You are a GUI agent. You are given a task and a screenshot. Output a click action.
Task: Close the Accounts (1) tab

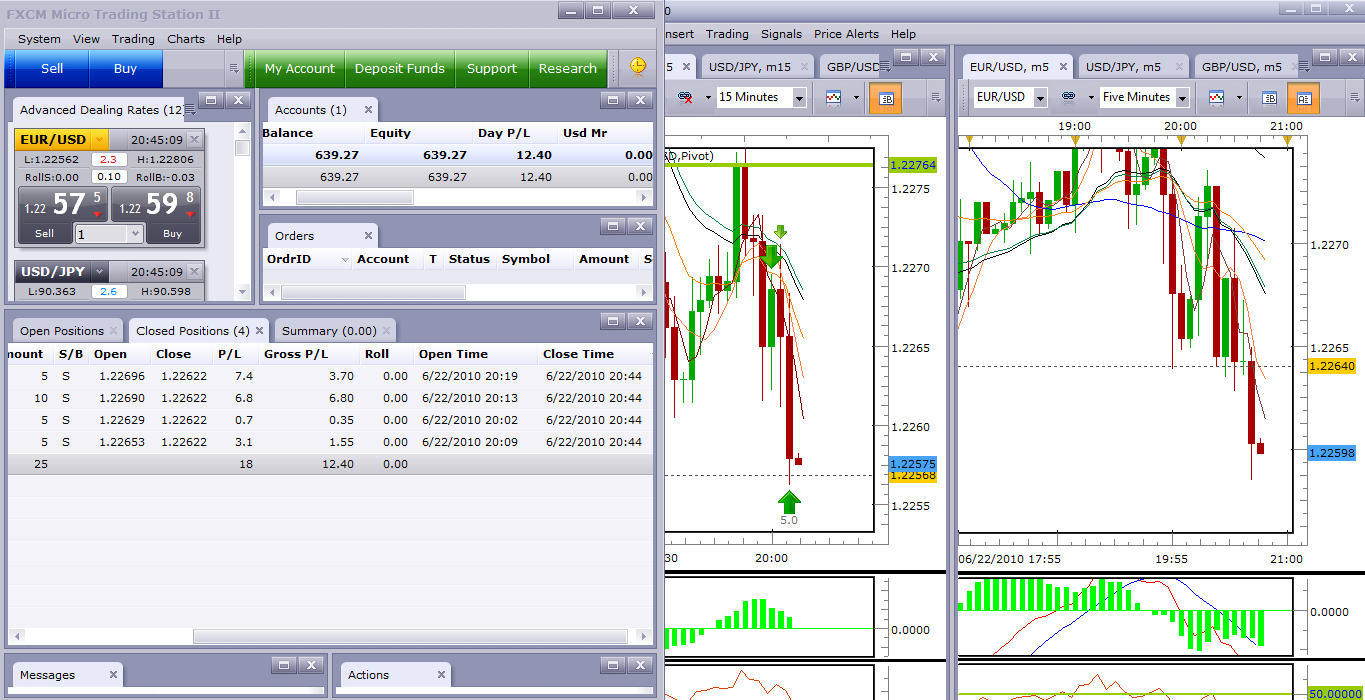point(368,110)
